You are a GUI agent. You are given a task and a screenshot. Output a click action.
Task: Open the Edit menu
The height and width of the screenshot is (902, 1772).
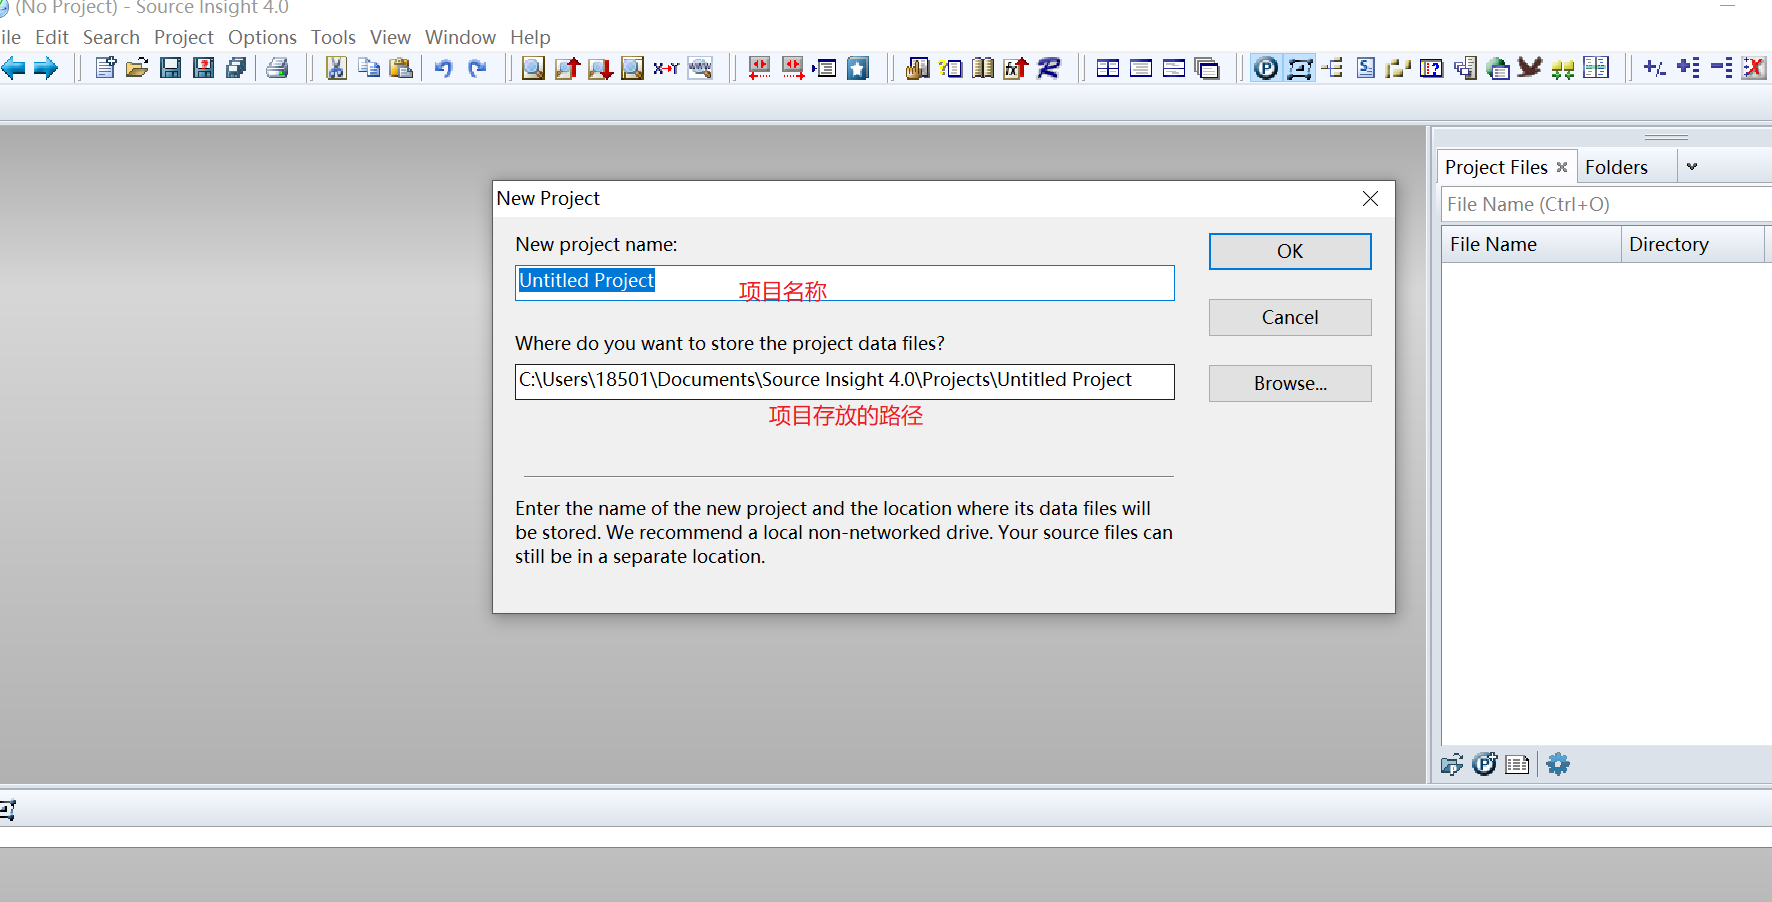click(x=51, y=37)
